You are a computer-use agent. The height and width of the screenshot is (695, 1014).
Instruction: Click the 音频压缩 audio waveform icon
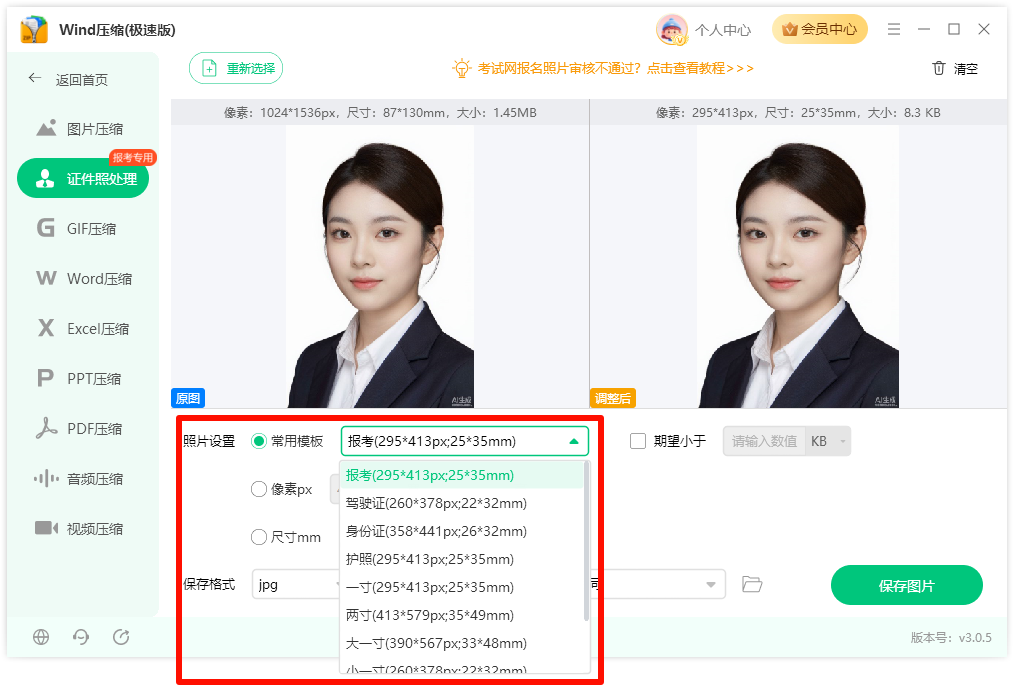(46, 478)
